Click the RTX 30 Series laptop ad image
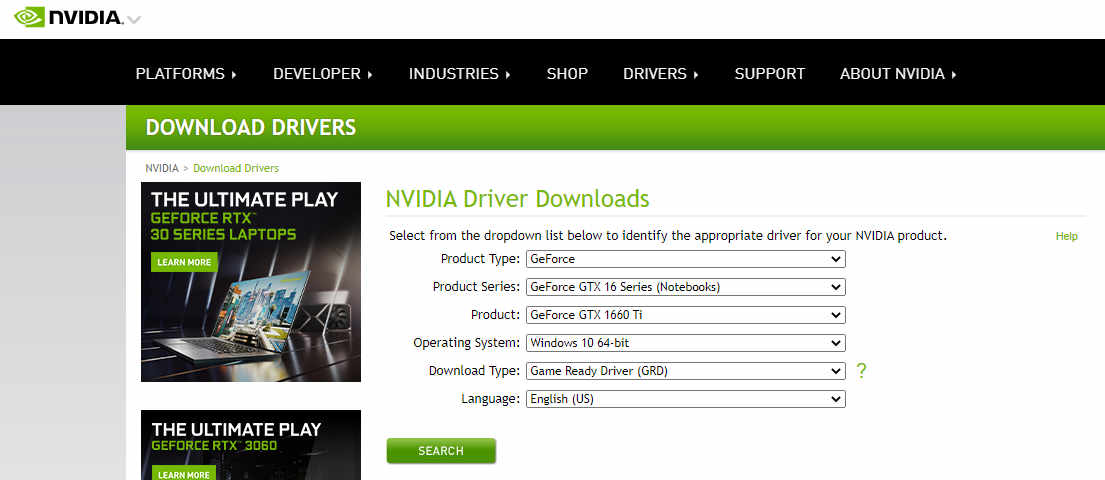This screenshot has height=480, width=1105. [251, 282]
